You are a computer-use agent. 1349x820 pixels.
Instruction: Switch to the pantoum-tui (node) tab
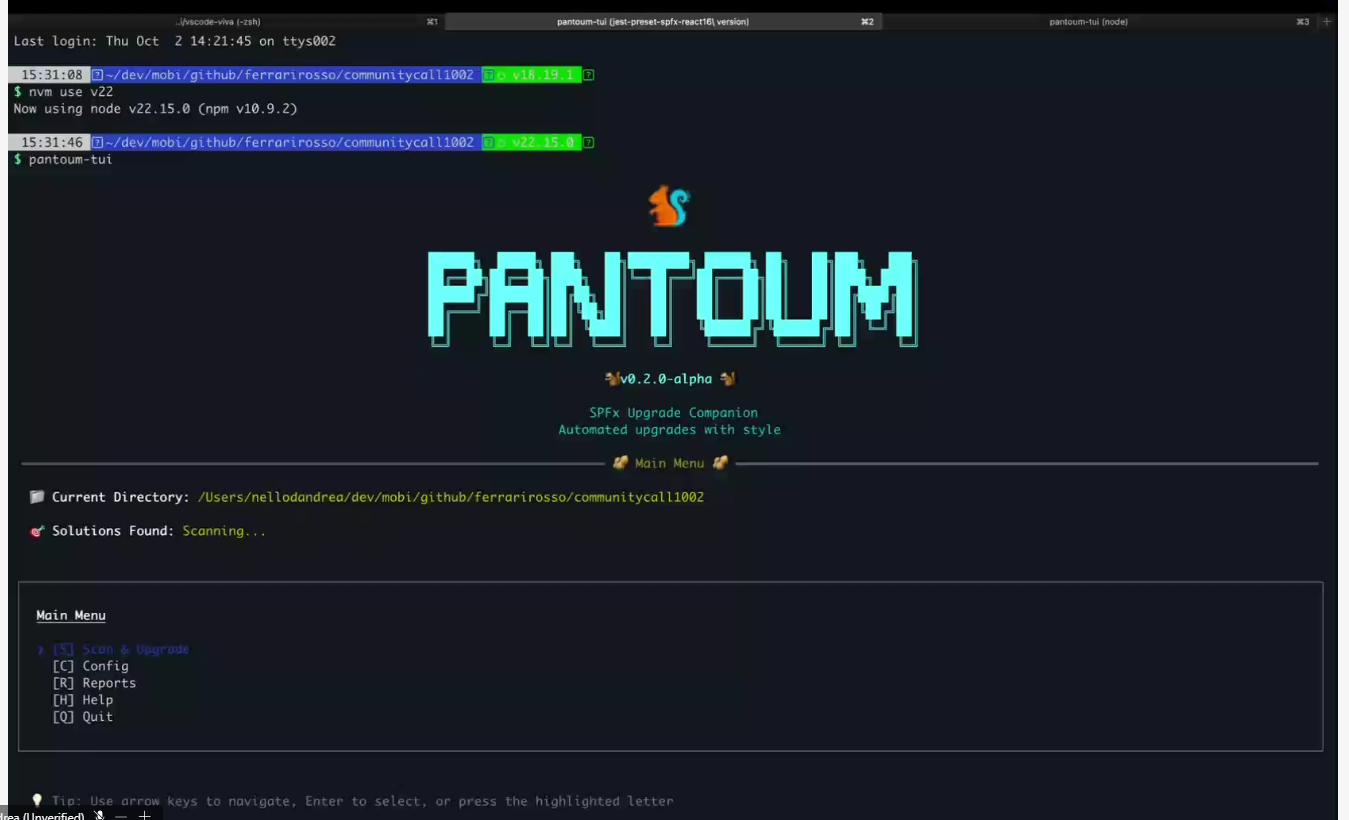[x=1088, y=21]
